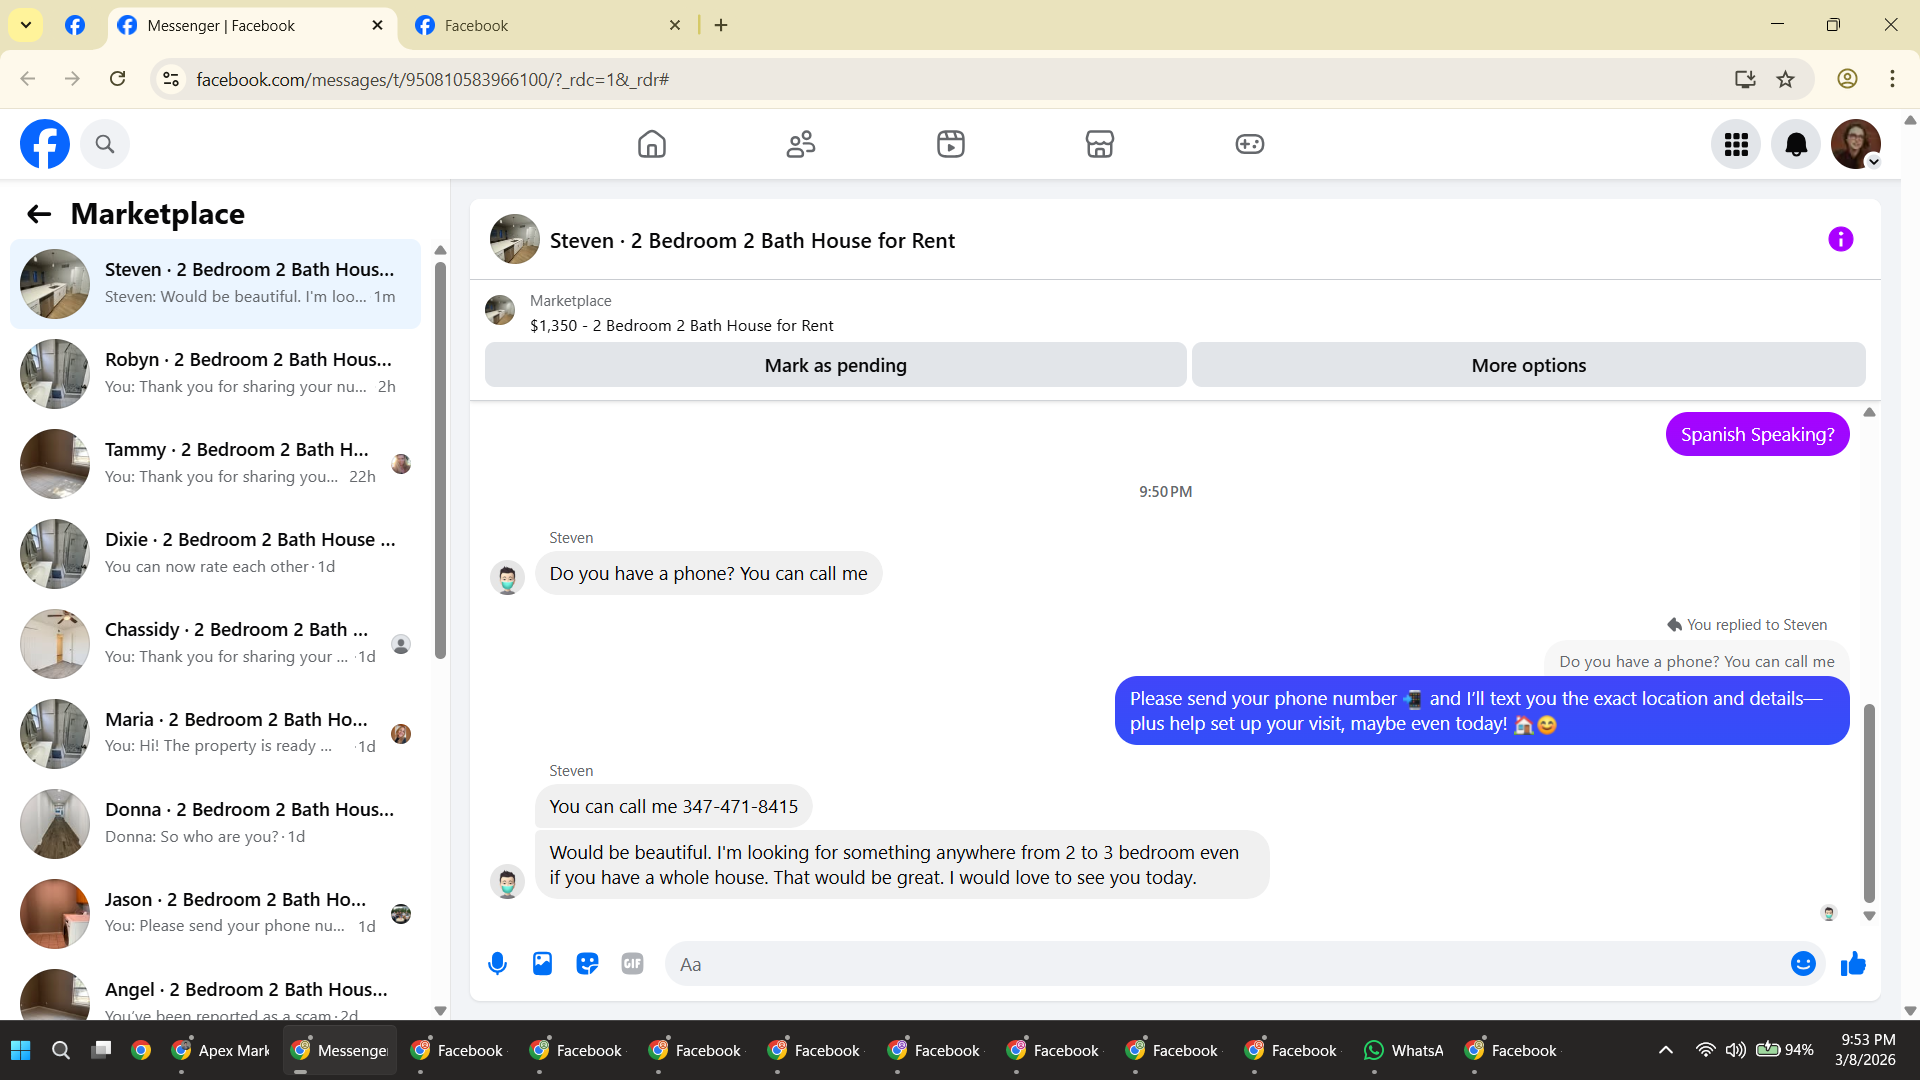Go to Marketplace from top navigation
The width and height of the screenshot is (1920, 1080).
tap(1100, 145)
